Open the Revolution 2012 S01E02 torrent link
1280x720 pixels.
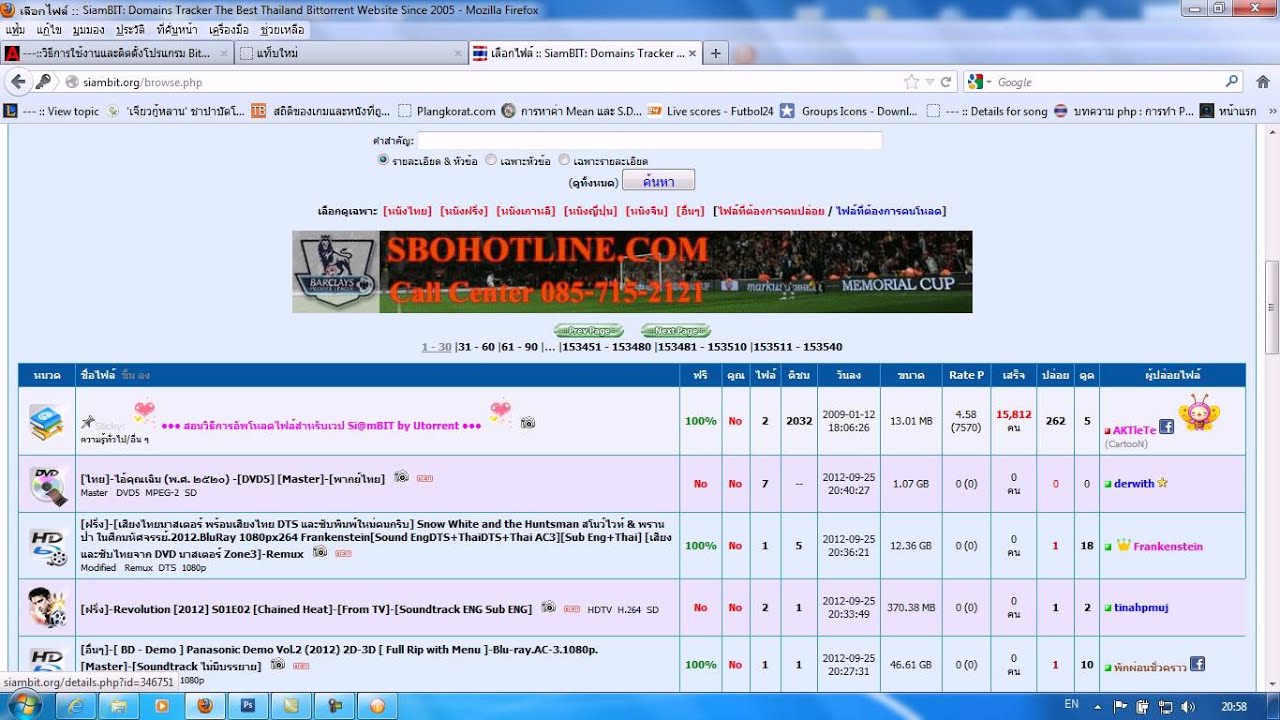tap(306, 608)
